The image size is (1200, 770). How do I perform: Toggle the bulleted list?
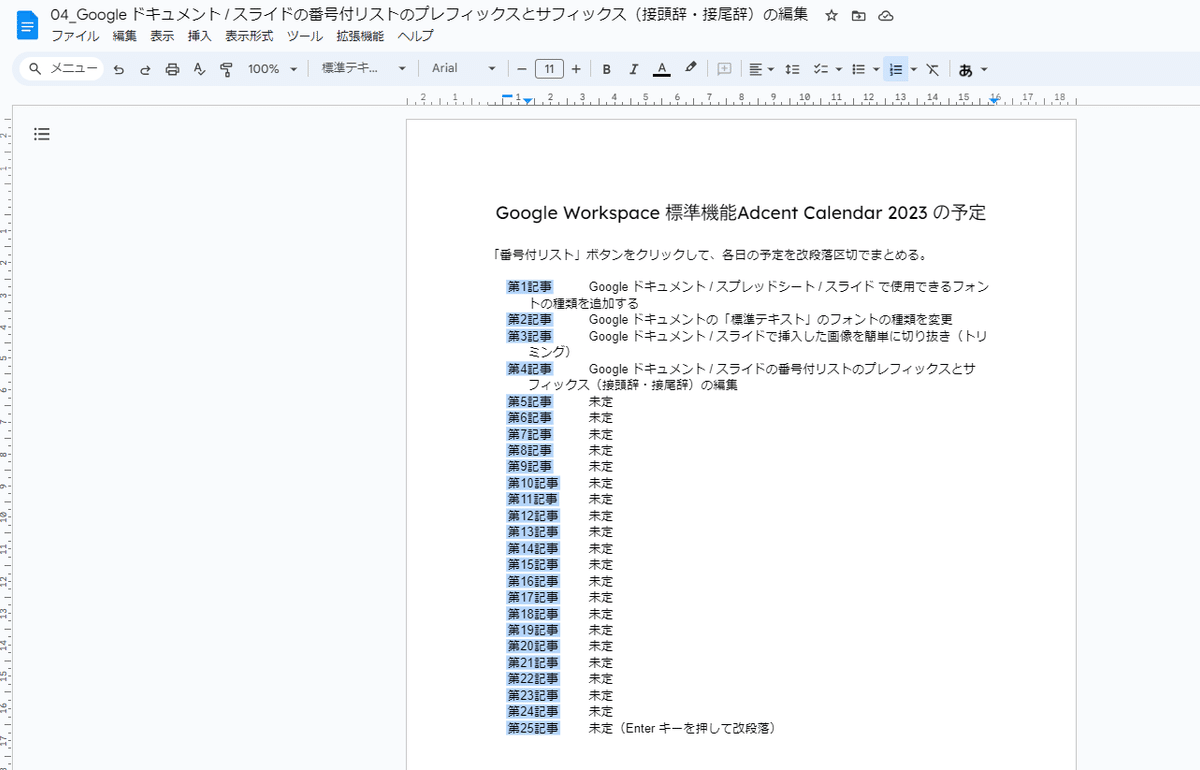858,69
